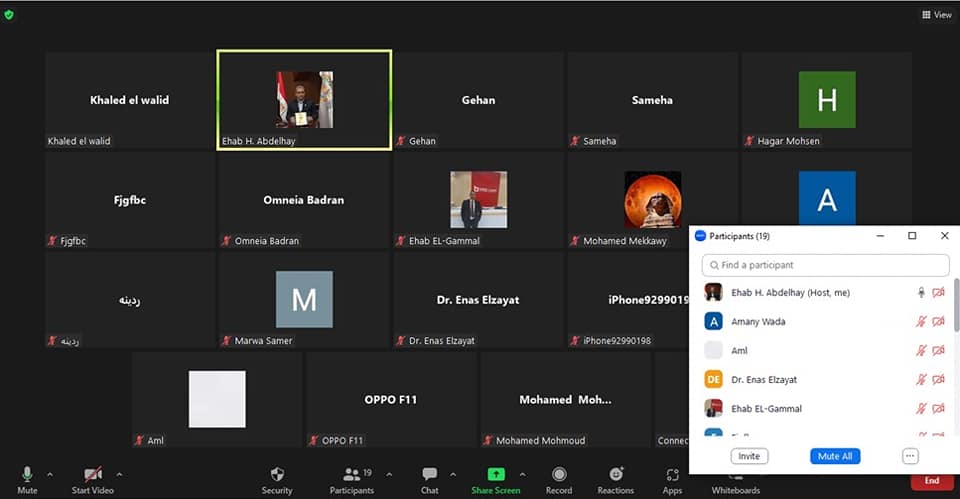Expand arrow next to Participants

click(389, 474)
